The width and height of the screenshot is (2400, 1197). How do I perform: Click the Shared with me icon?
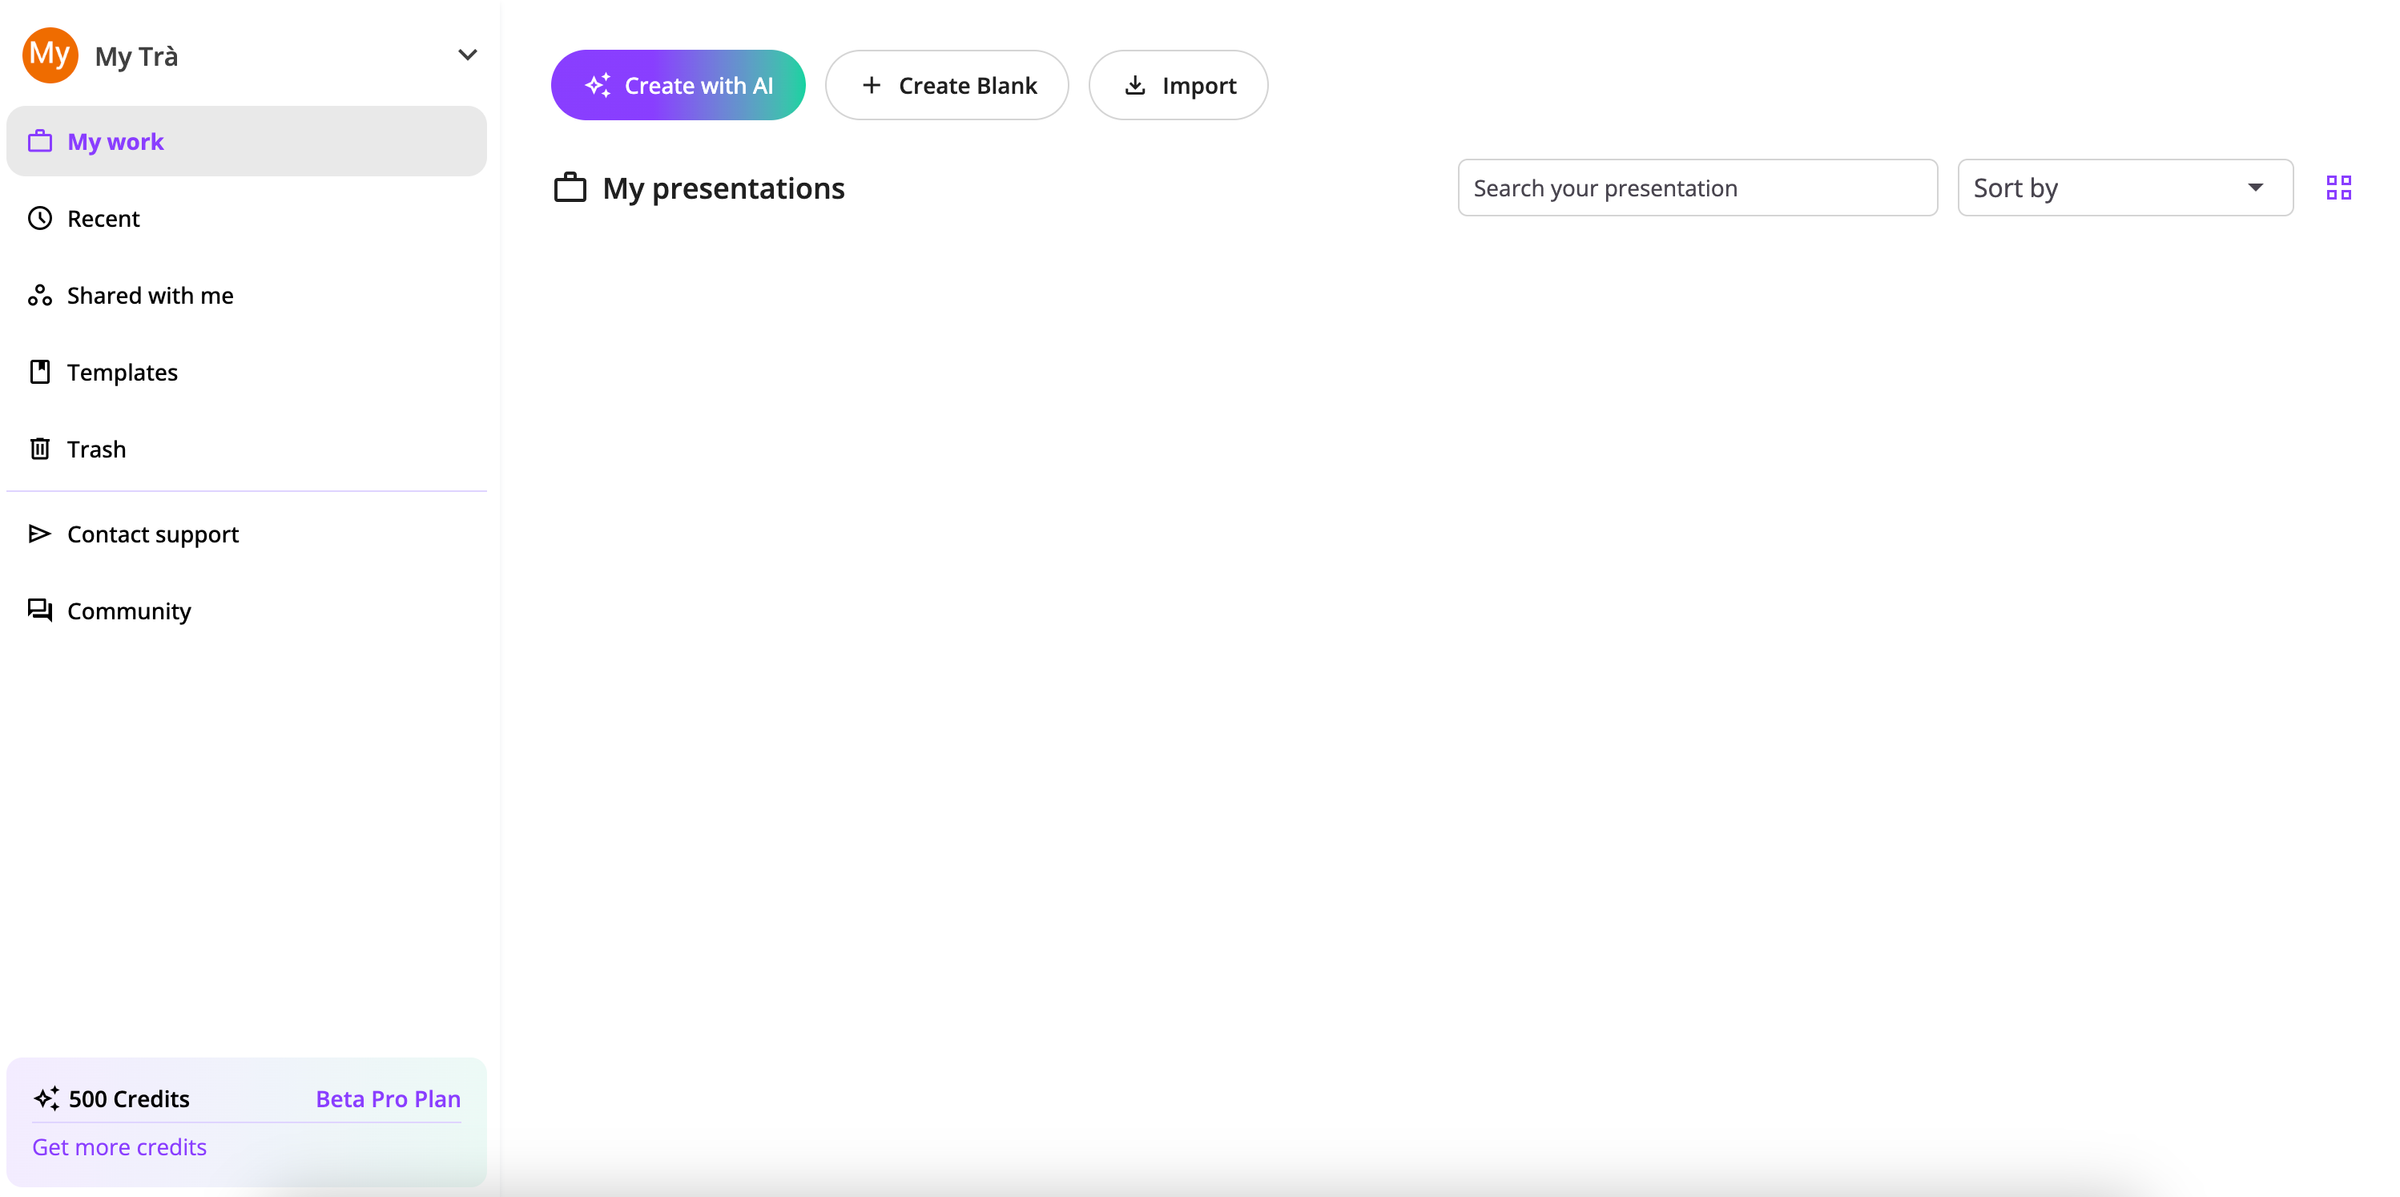[40, 295]
